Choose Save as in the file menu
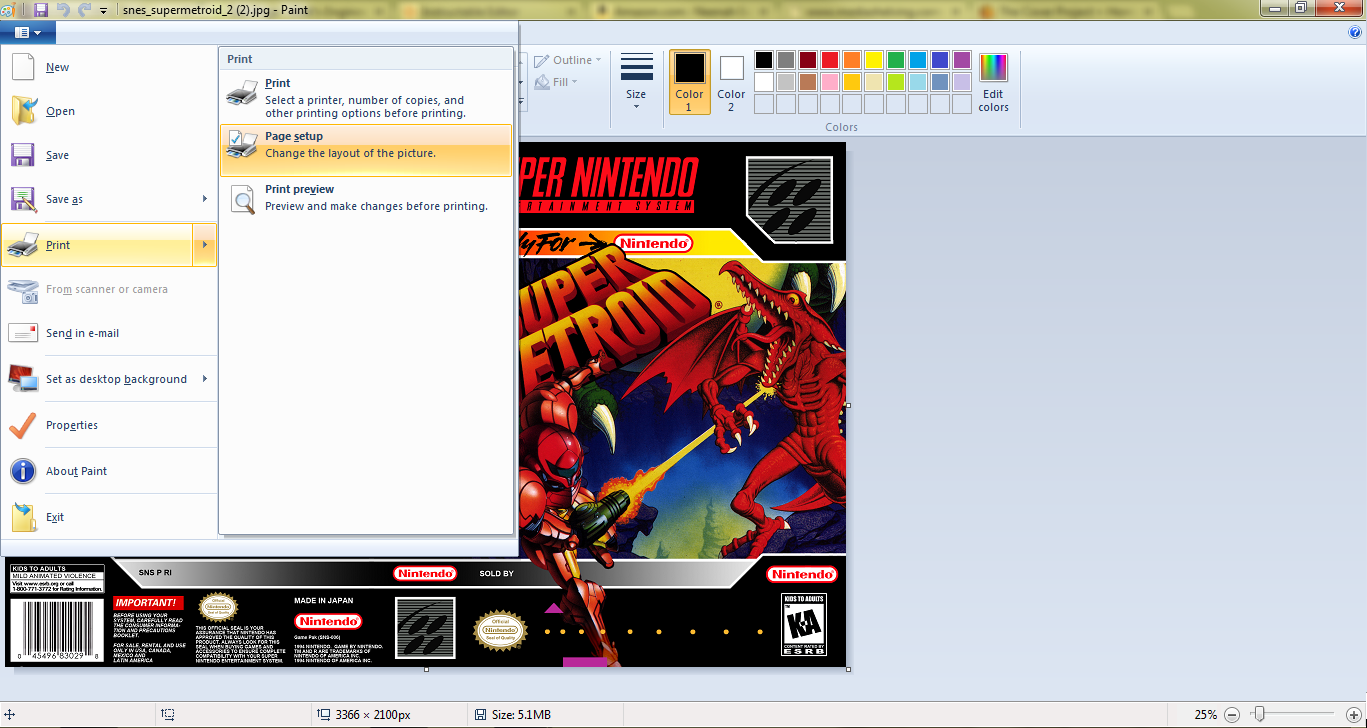Image resolution: width=1367 pixels, height=728 pixels. pos(96,199)
